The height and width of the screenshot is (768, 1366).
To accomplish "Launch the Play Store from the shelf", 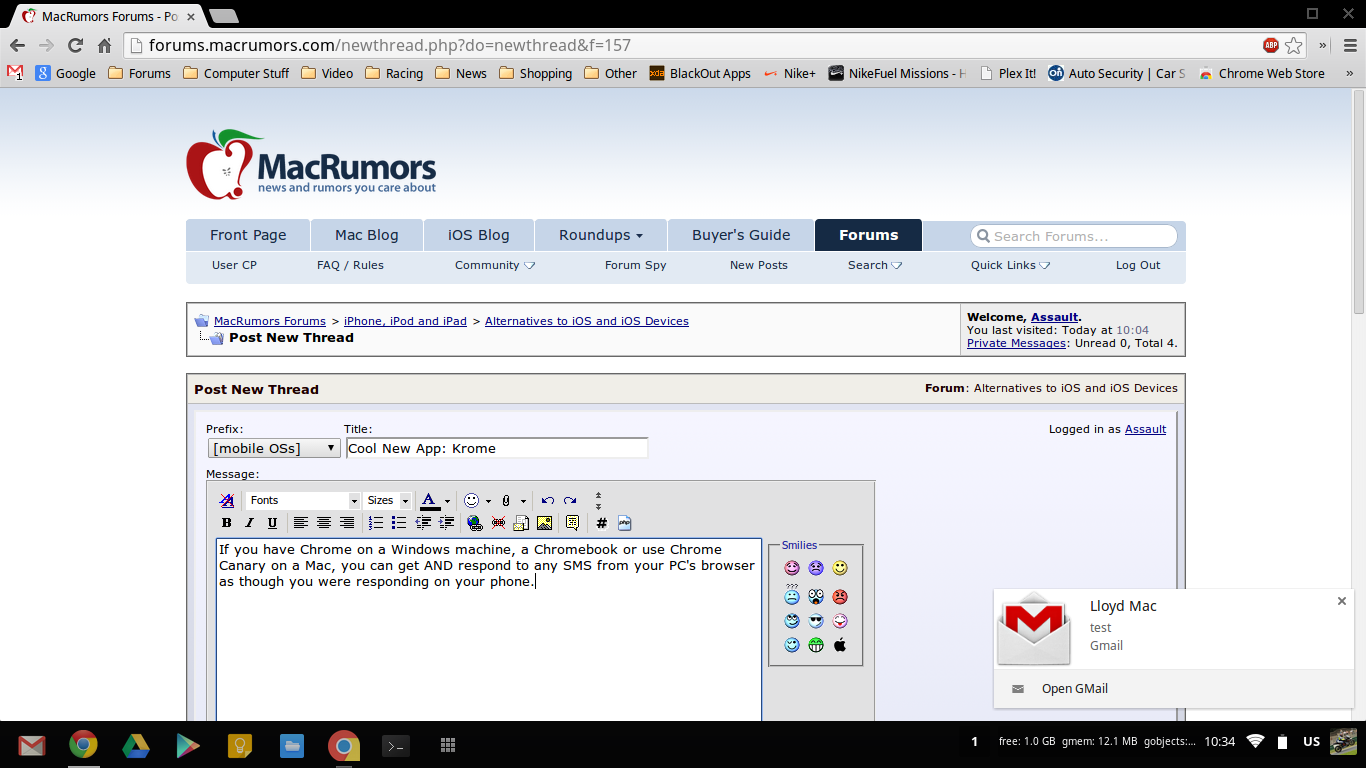I will point(187,745).
